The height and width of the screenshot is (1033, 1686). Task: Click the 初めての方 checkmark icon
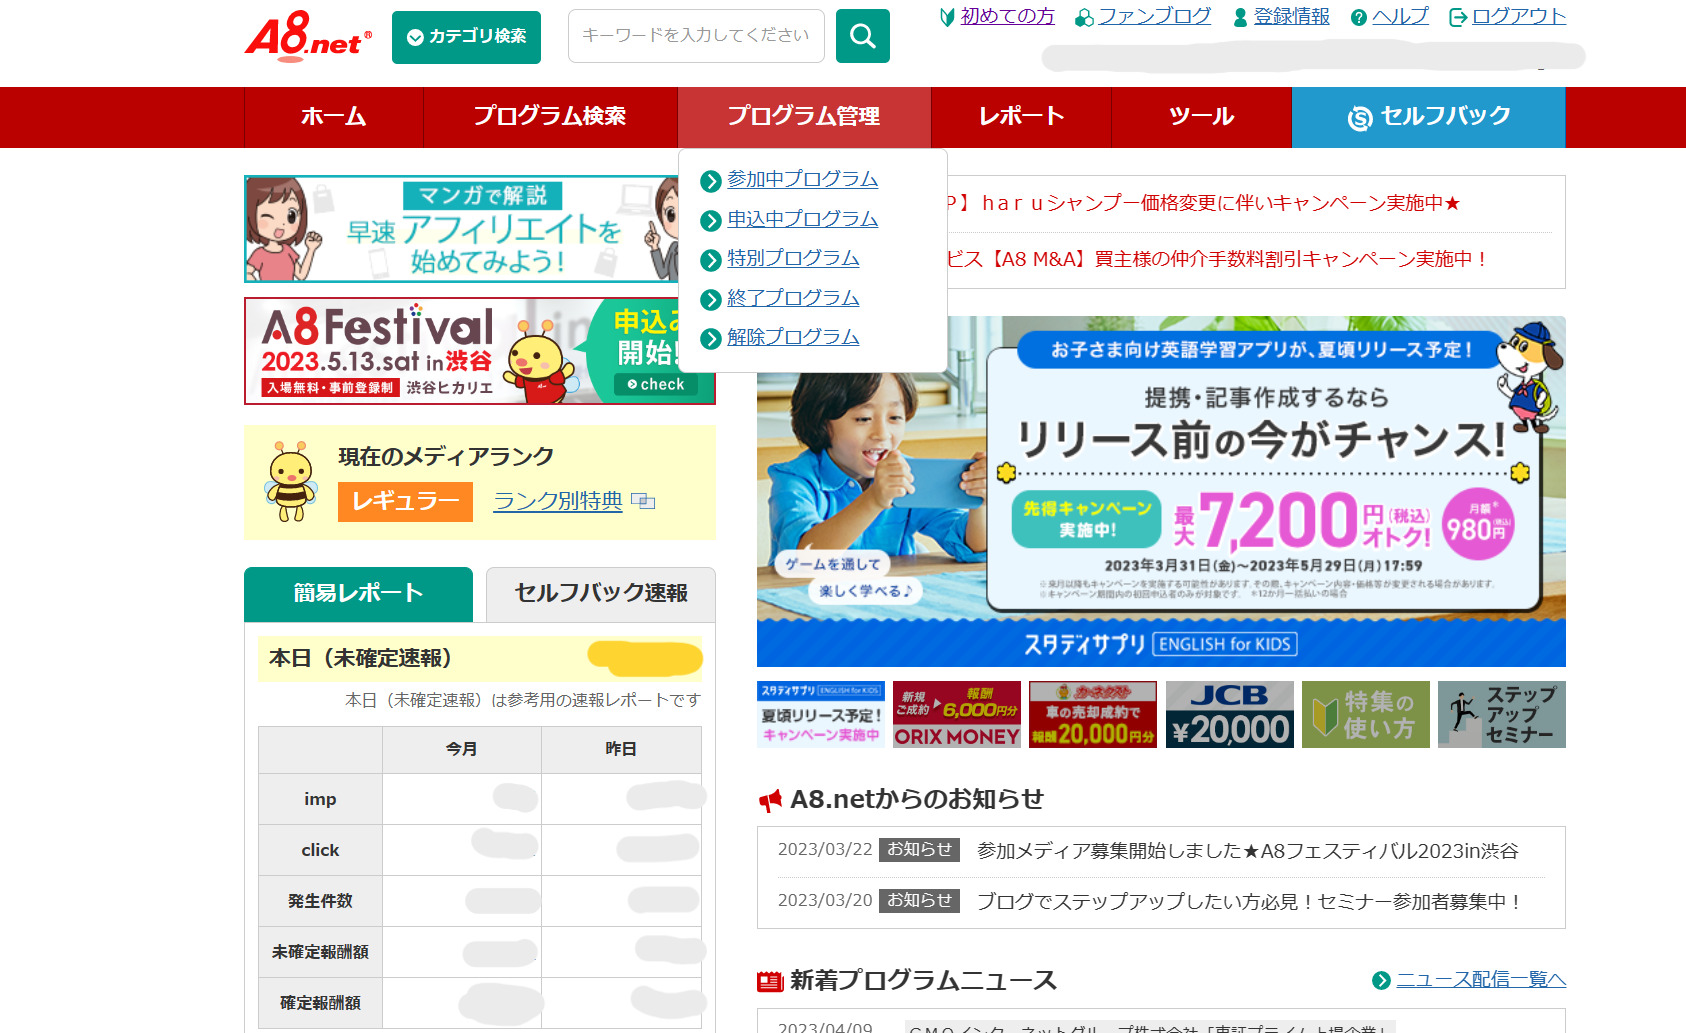coord(946,17)
